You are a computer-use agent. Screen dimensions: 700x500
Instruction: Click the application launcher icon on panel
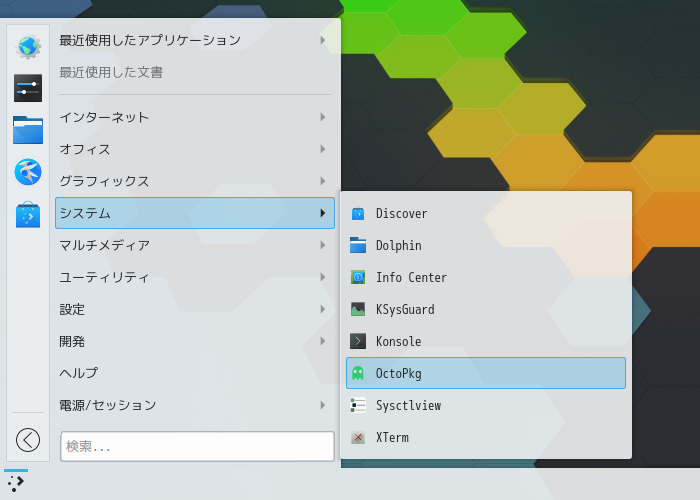click(x=16, y=483)
